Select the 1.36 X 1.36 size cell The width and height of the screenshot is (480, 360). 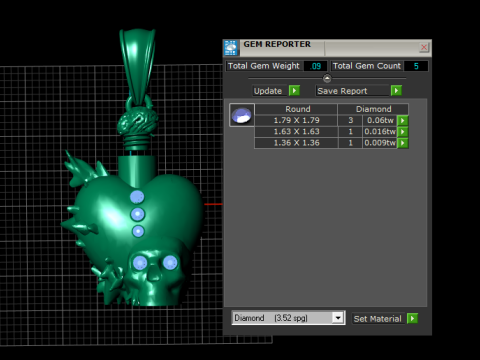296,143
